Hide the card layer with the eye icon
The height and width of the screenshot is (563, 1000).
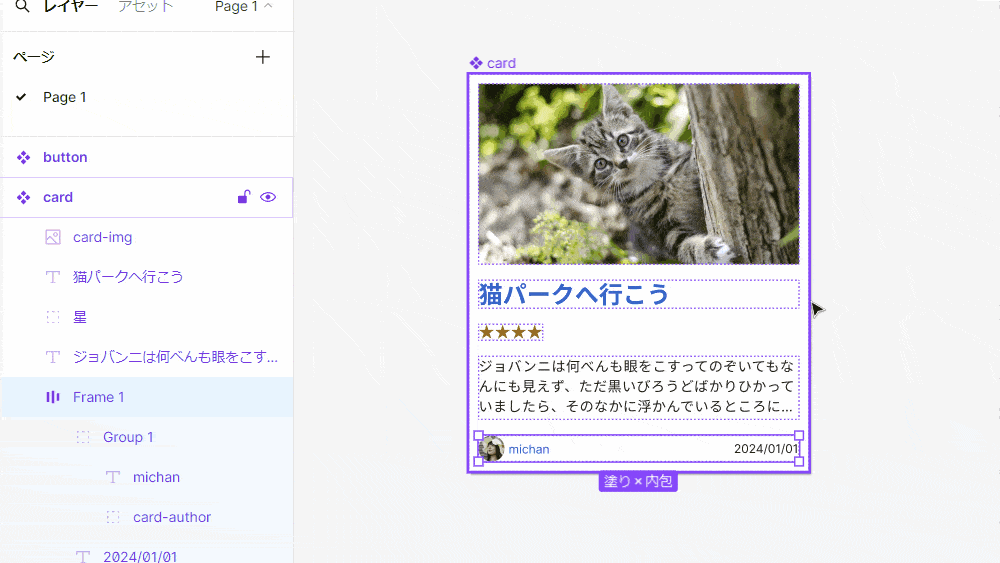pos(268,197)
